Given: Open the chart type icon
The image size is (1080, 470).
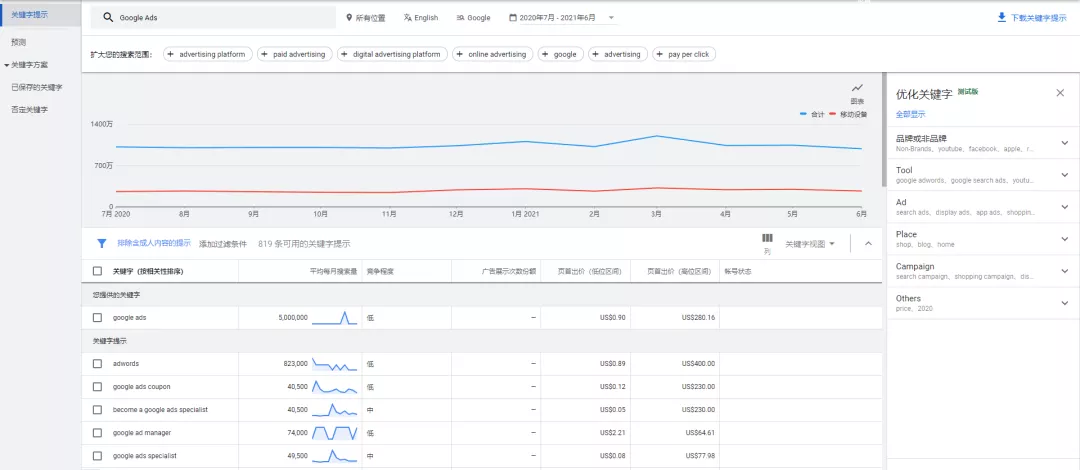Looking at the screenshot, I should (x=857, y=89).
